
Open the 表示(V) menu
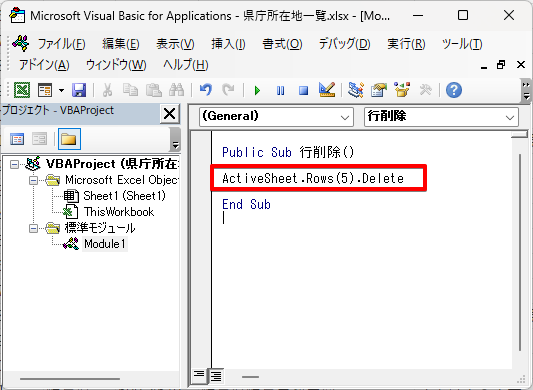coord(175,44)
